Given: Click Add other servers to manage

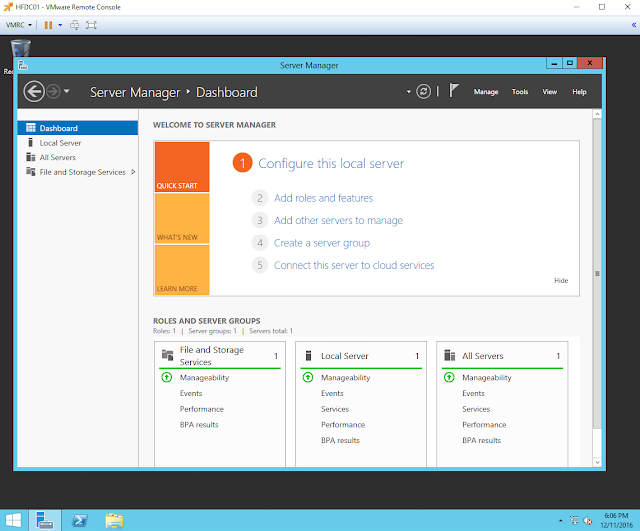Looking at the screenshot, I should 338,220.
